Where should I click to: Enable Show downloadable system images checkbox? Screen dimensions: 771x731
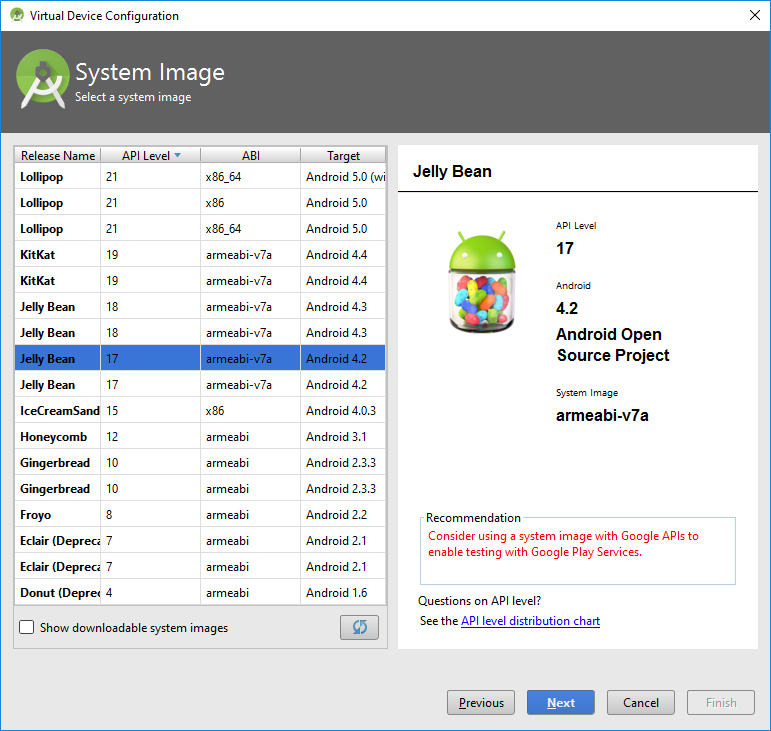tap(27, 627)
